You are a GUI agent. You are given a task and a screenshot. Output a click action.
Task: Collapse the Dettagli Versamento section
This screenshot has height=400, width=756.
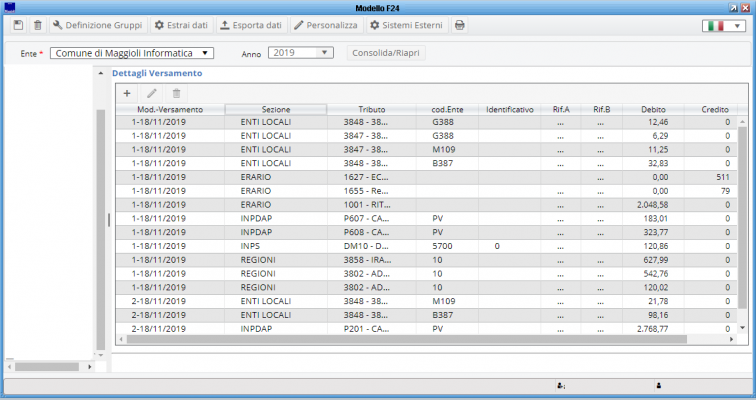(100, 74)
